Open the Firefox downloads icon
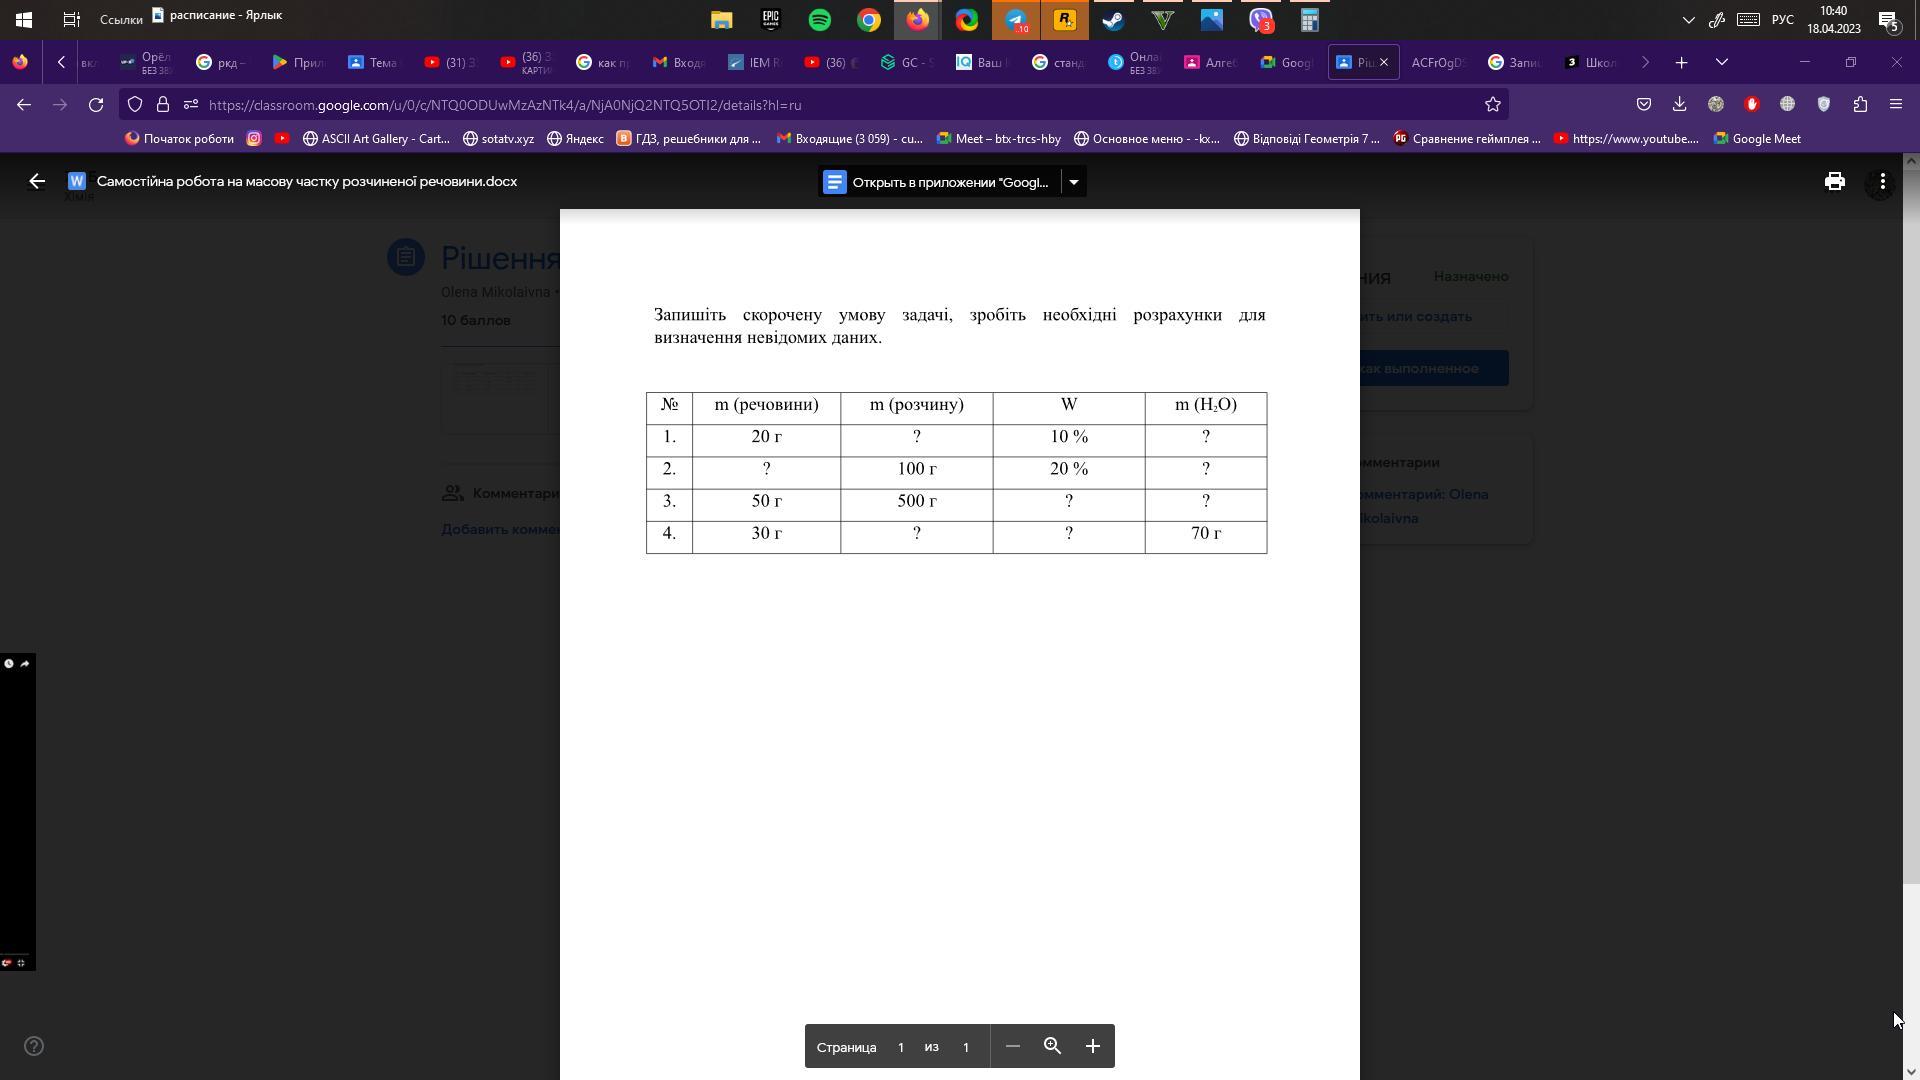The image size is (1920, 1080). (1679, 104)
